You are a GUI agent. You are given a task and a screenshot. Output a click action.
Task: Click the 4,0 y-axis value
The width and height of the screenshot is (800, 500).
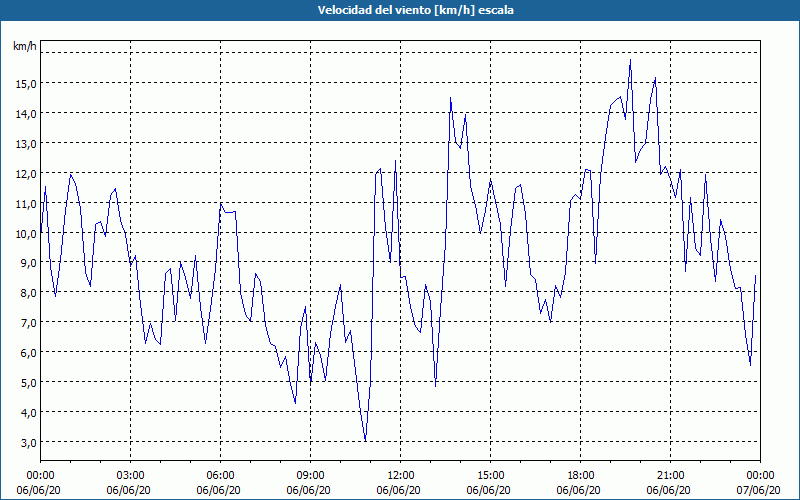click(29, 412)
